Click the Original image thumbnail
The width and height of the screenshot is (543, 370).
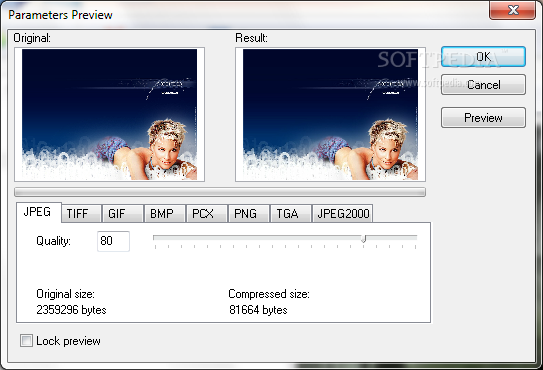click(109, 114)
